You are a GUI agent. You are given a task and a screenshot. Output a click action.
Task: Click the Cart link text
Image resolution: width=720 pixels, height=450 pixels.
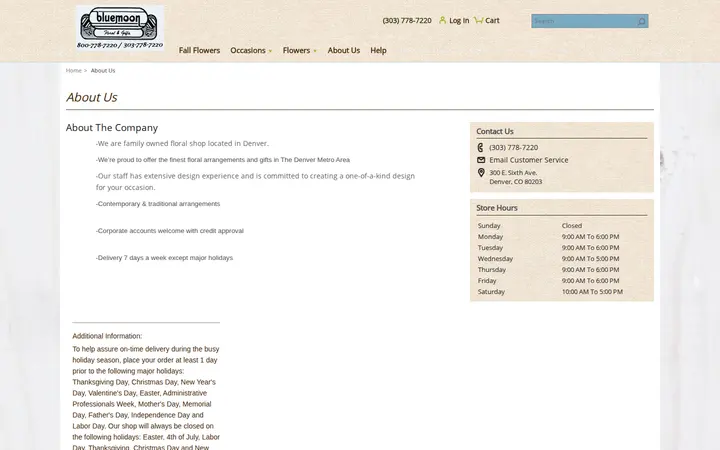492,20
